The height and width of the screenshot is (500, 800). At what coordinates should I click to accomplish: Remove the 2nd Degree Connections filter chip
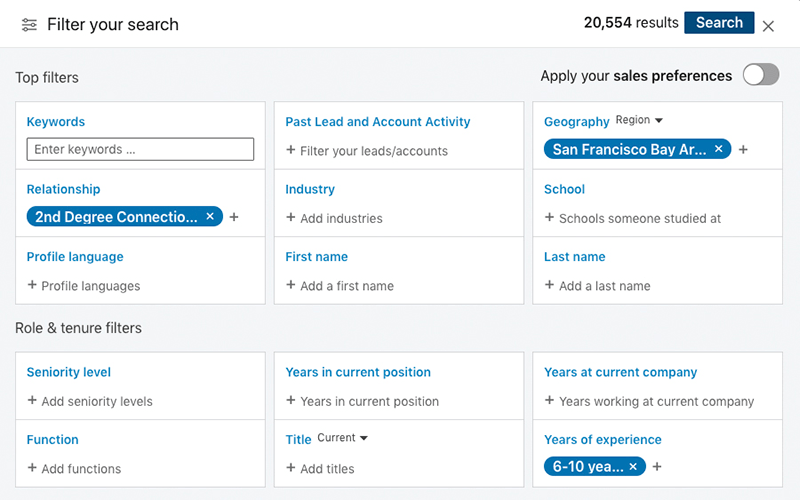click(x=209, y=216)
